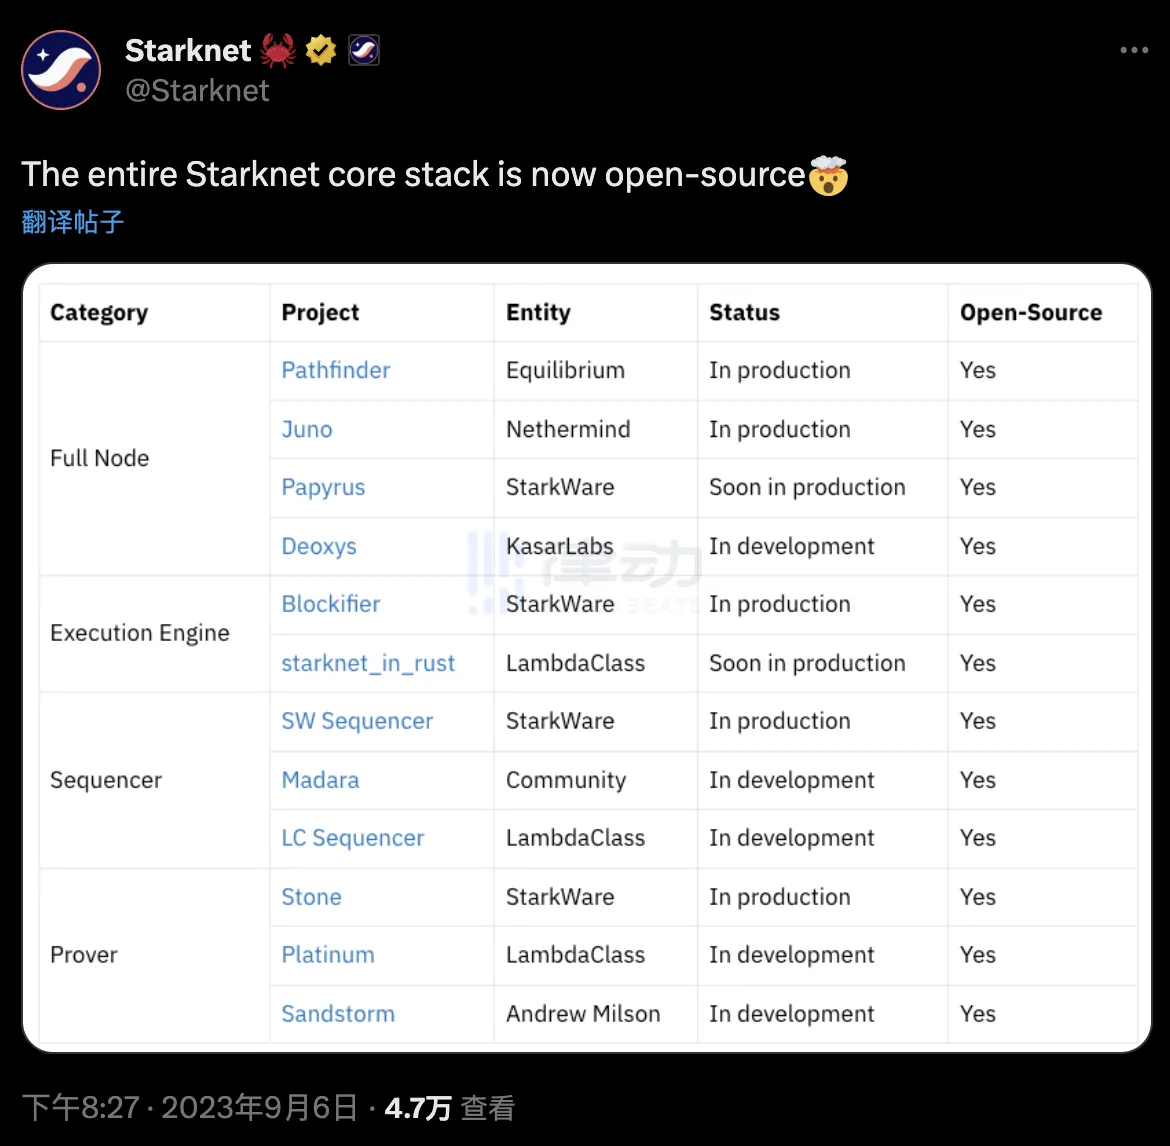Click the SW Sequencer link
This screenshot has width=1170, height=1146.
(x=357, y=721)
